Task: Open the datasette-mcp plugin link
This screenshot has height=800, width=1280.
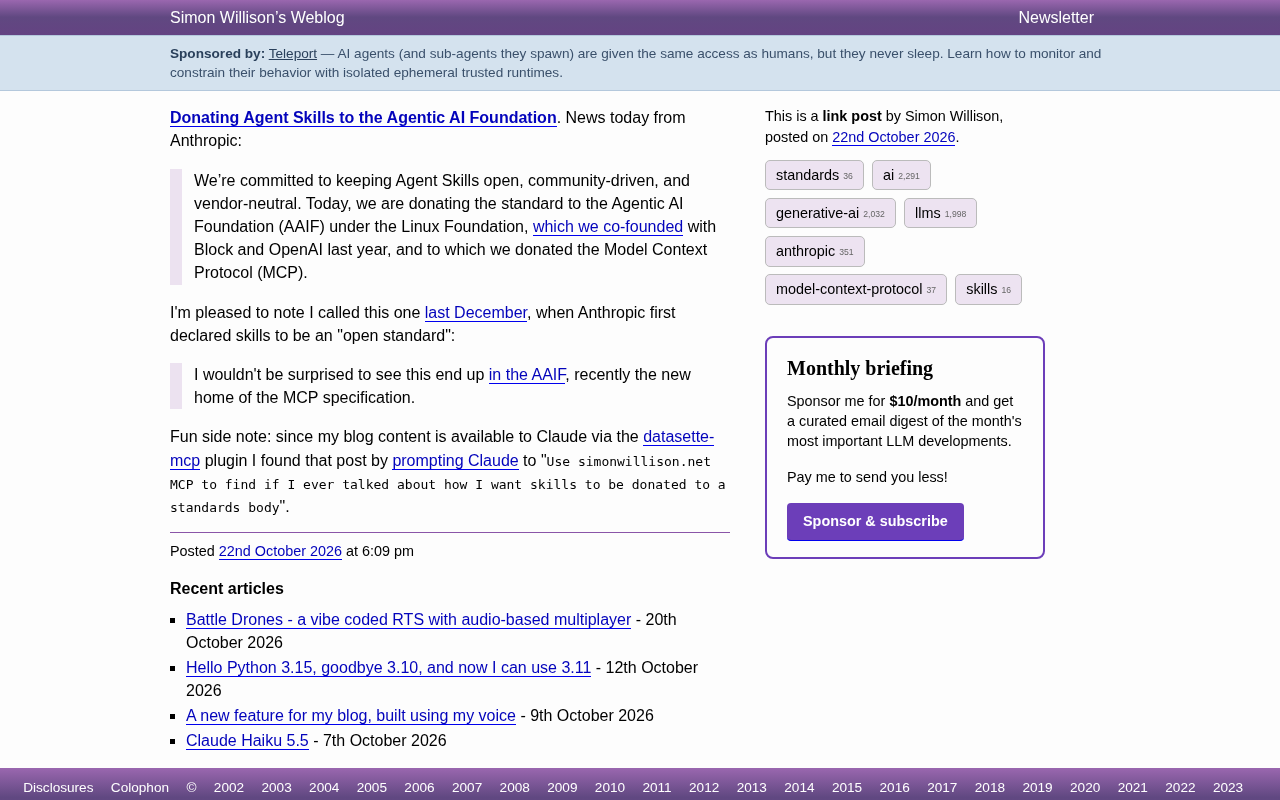Action: click(442, 448)
